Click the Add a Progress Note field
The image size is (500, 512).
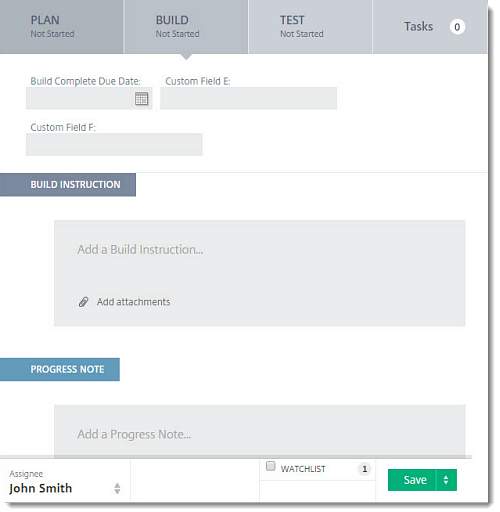point(260,431)
